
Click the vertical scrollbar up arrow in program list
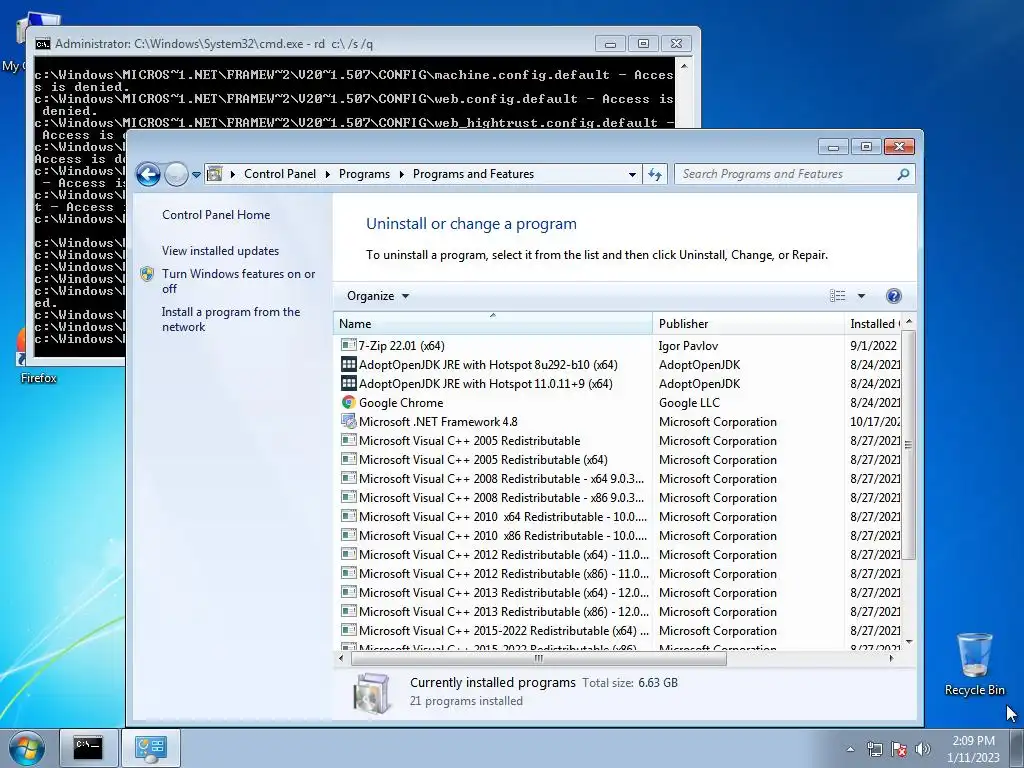pyautogui.click(x=908, y=321)
